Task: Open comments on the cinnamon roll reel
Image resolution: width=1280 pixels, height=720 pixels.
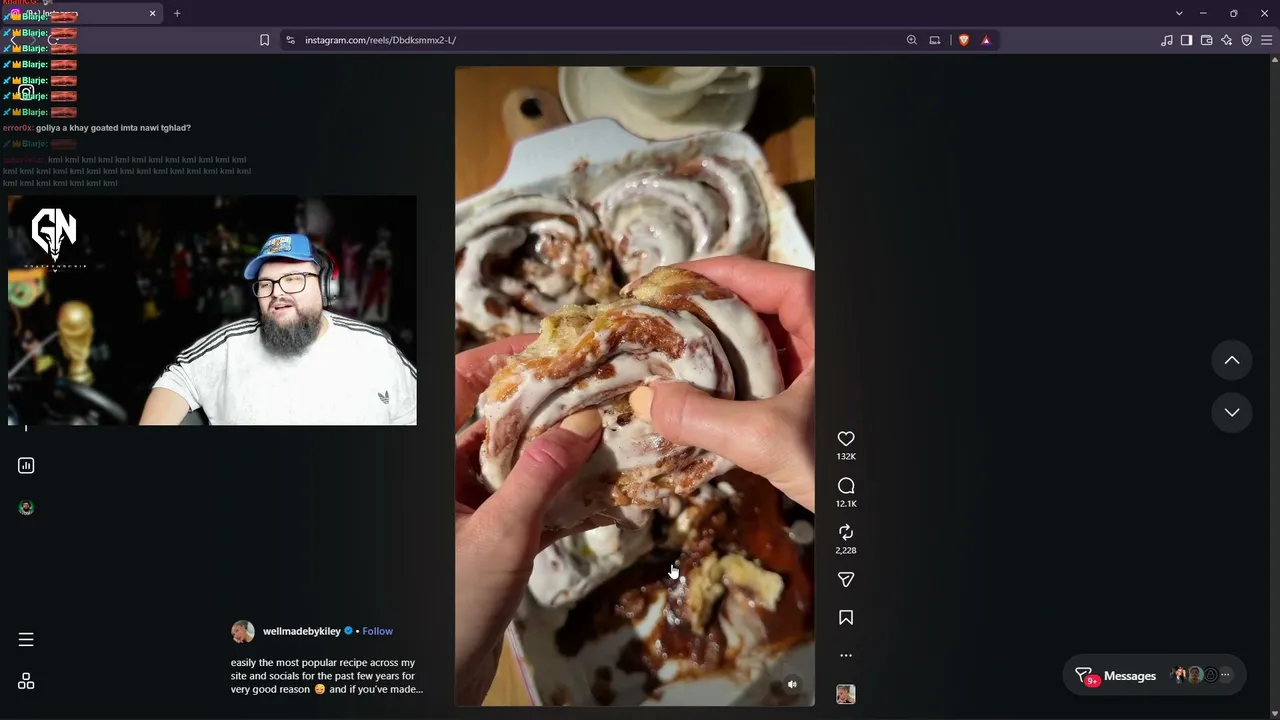Action: [846, 486]
